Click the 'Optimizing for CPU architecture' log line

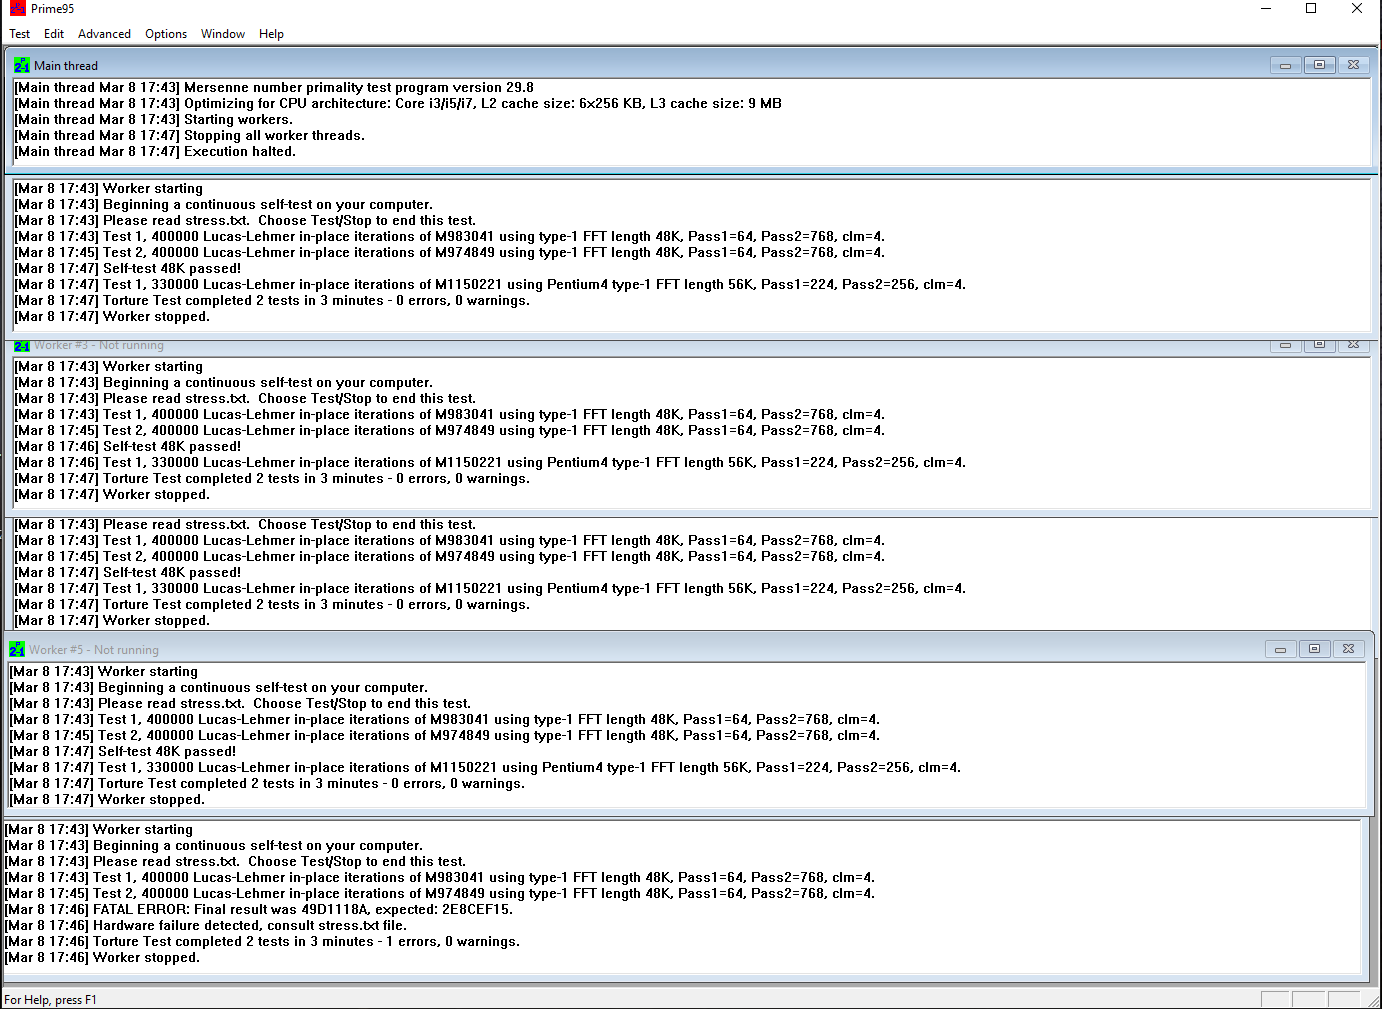398,104
